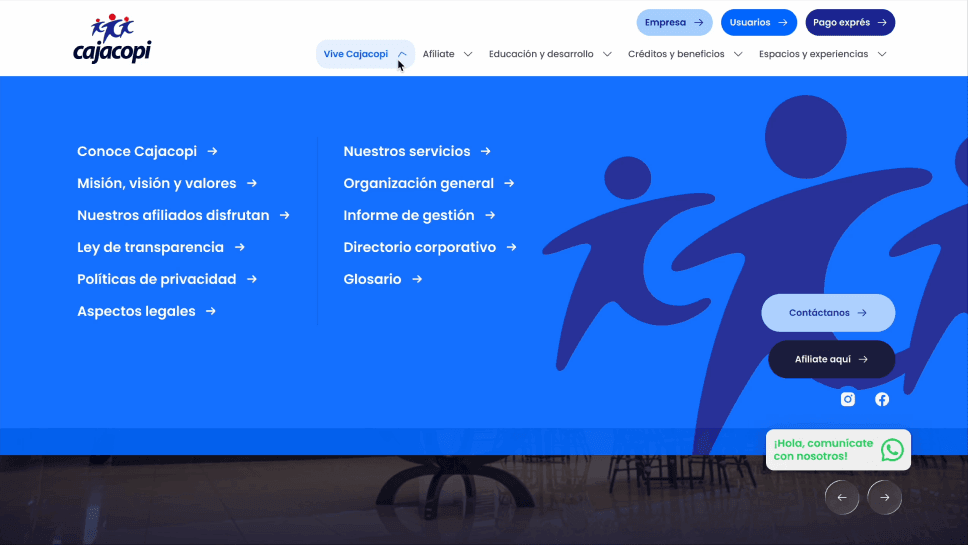Open Misión, visión y valores
The height and width of the screenshot is (545, 968).
click(x=157, y=183)
